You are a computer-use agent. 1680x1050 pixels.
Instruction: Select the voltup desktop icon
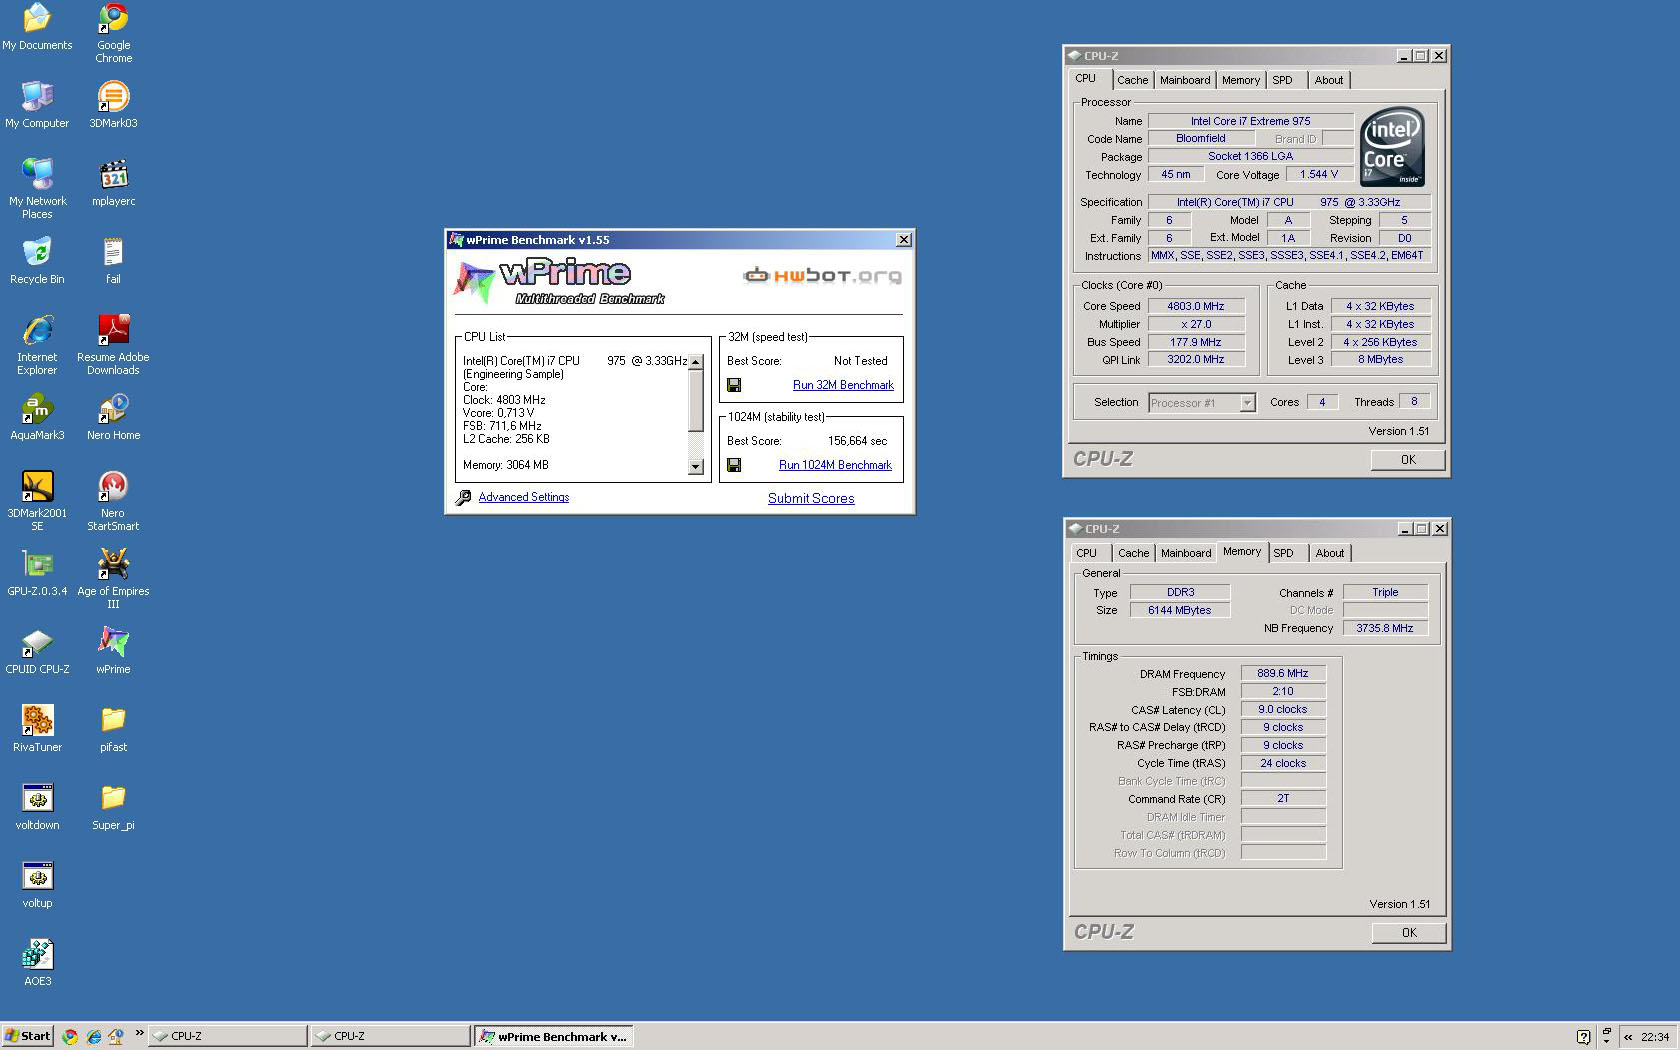coord(37,885)
